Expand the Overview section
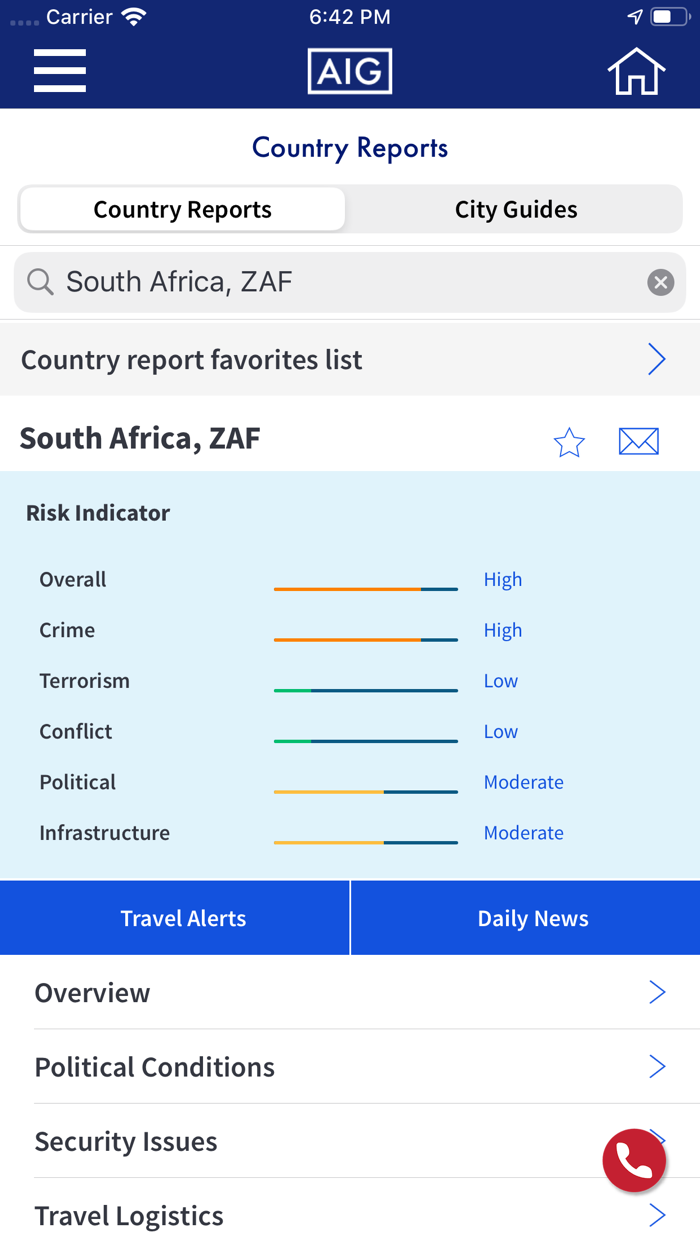This screenshot has height=1244, width=700. pyautogui.click(x=350, y=992)
